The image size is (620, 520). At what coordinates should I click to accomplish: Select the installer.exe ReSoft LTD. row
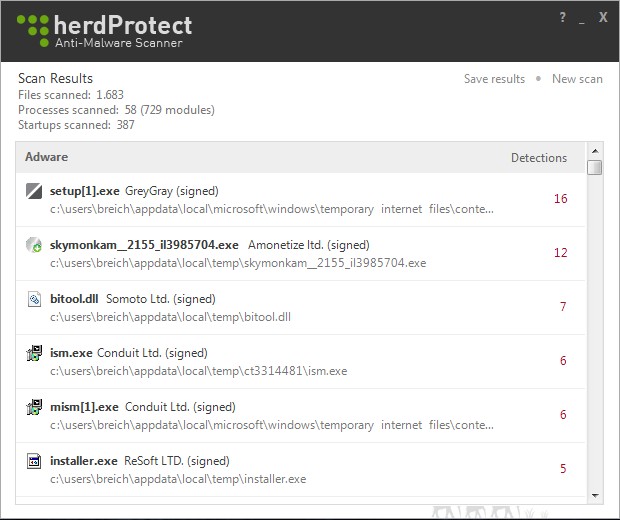[x=300, y=470]
